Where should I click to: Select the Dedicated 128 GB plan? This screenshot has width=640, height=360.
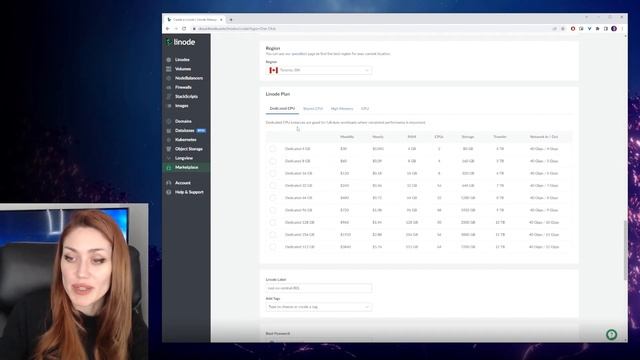(272, 222)
